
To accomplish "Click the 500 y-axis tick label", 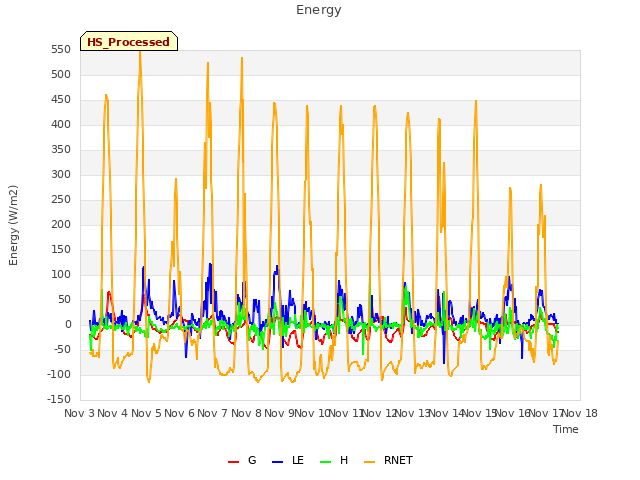I will pos(61,74).
